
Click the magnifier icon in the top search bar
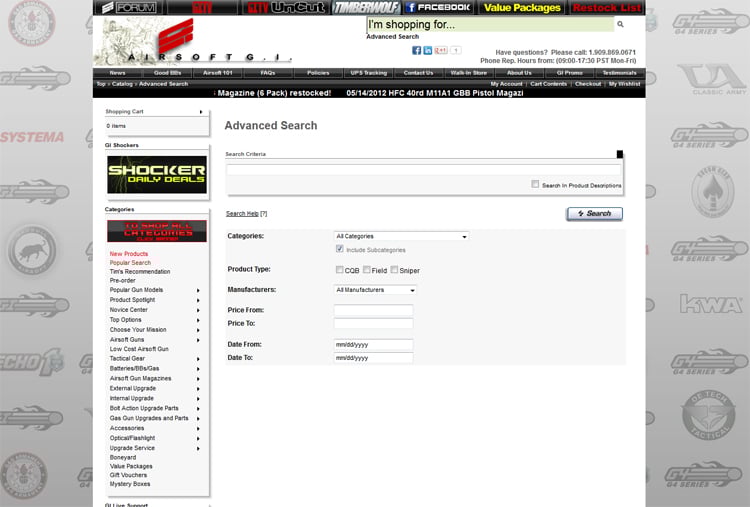(620, 24)
